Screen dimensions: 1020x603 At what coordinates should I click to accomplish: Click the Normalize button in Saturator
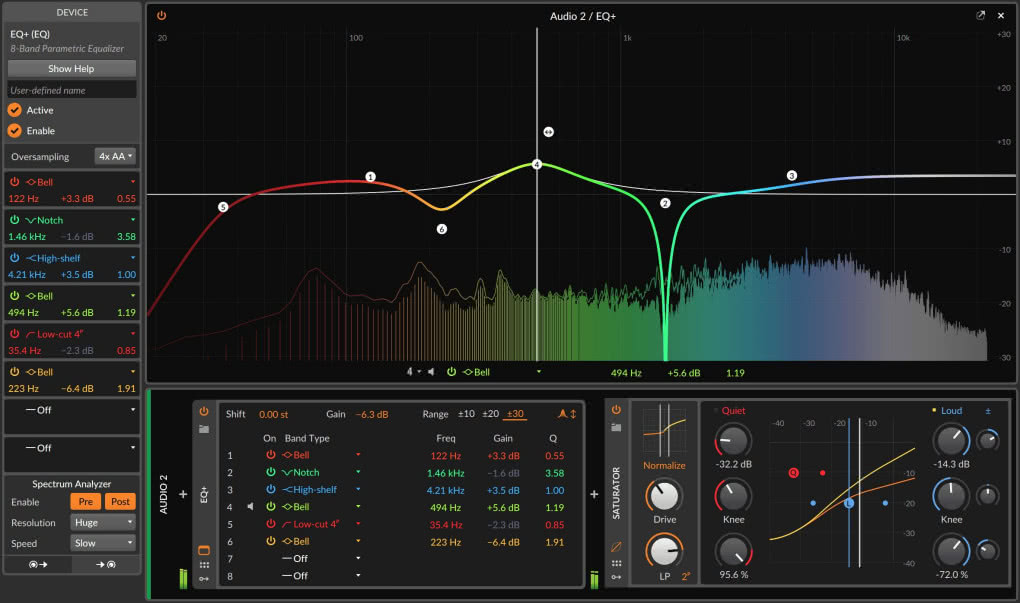coord(664,465)
